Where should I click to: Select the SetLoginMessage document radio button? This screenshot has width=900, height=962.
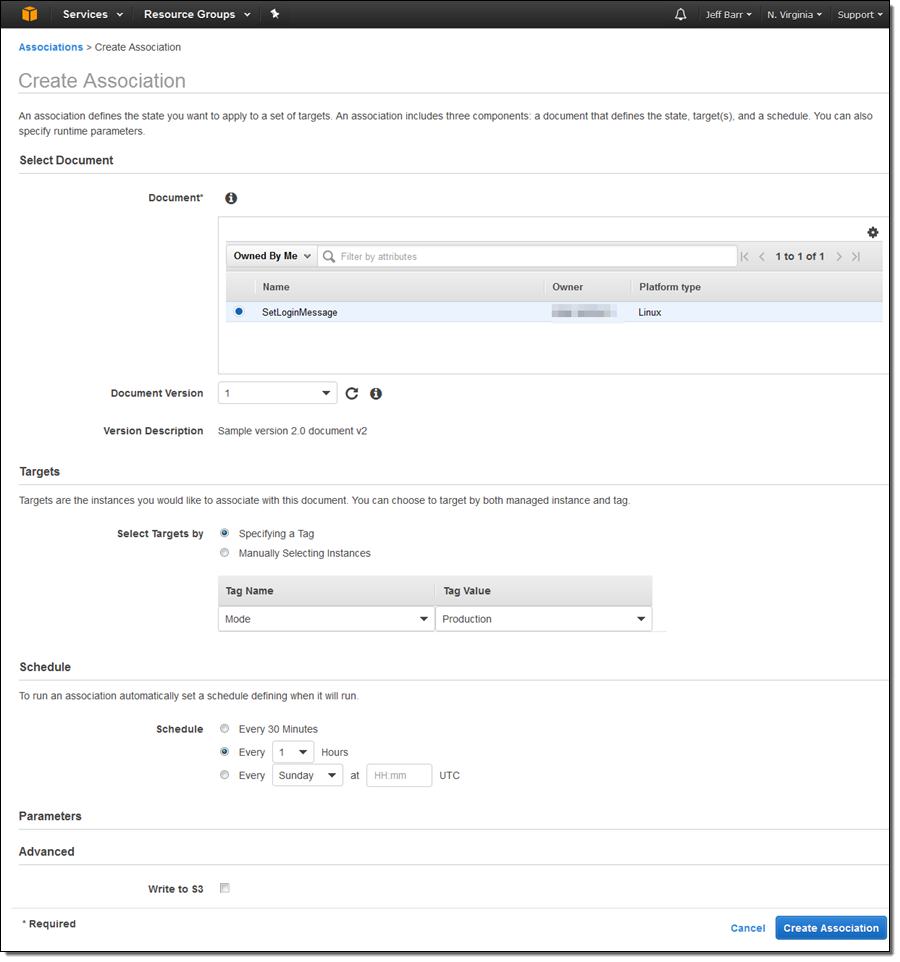(239, 312)
